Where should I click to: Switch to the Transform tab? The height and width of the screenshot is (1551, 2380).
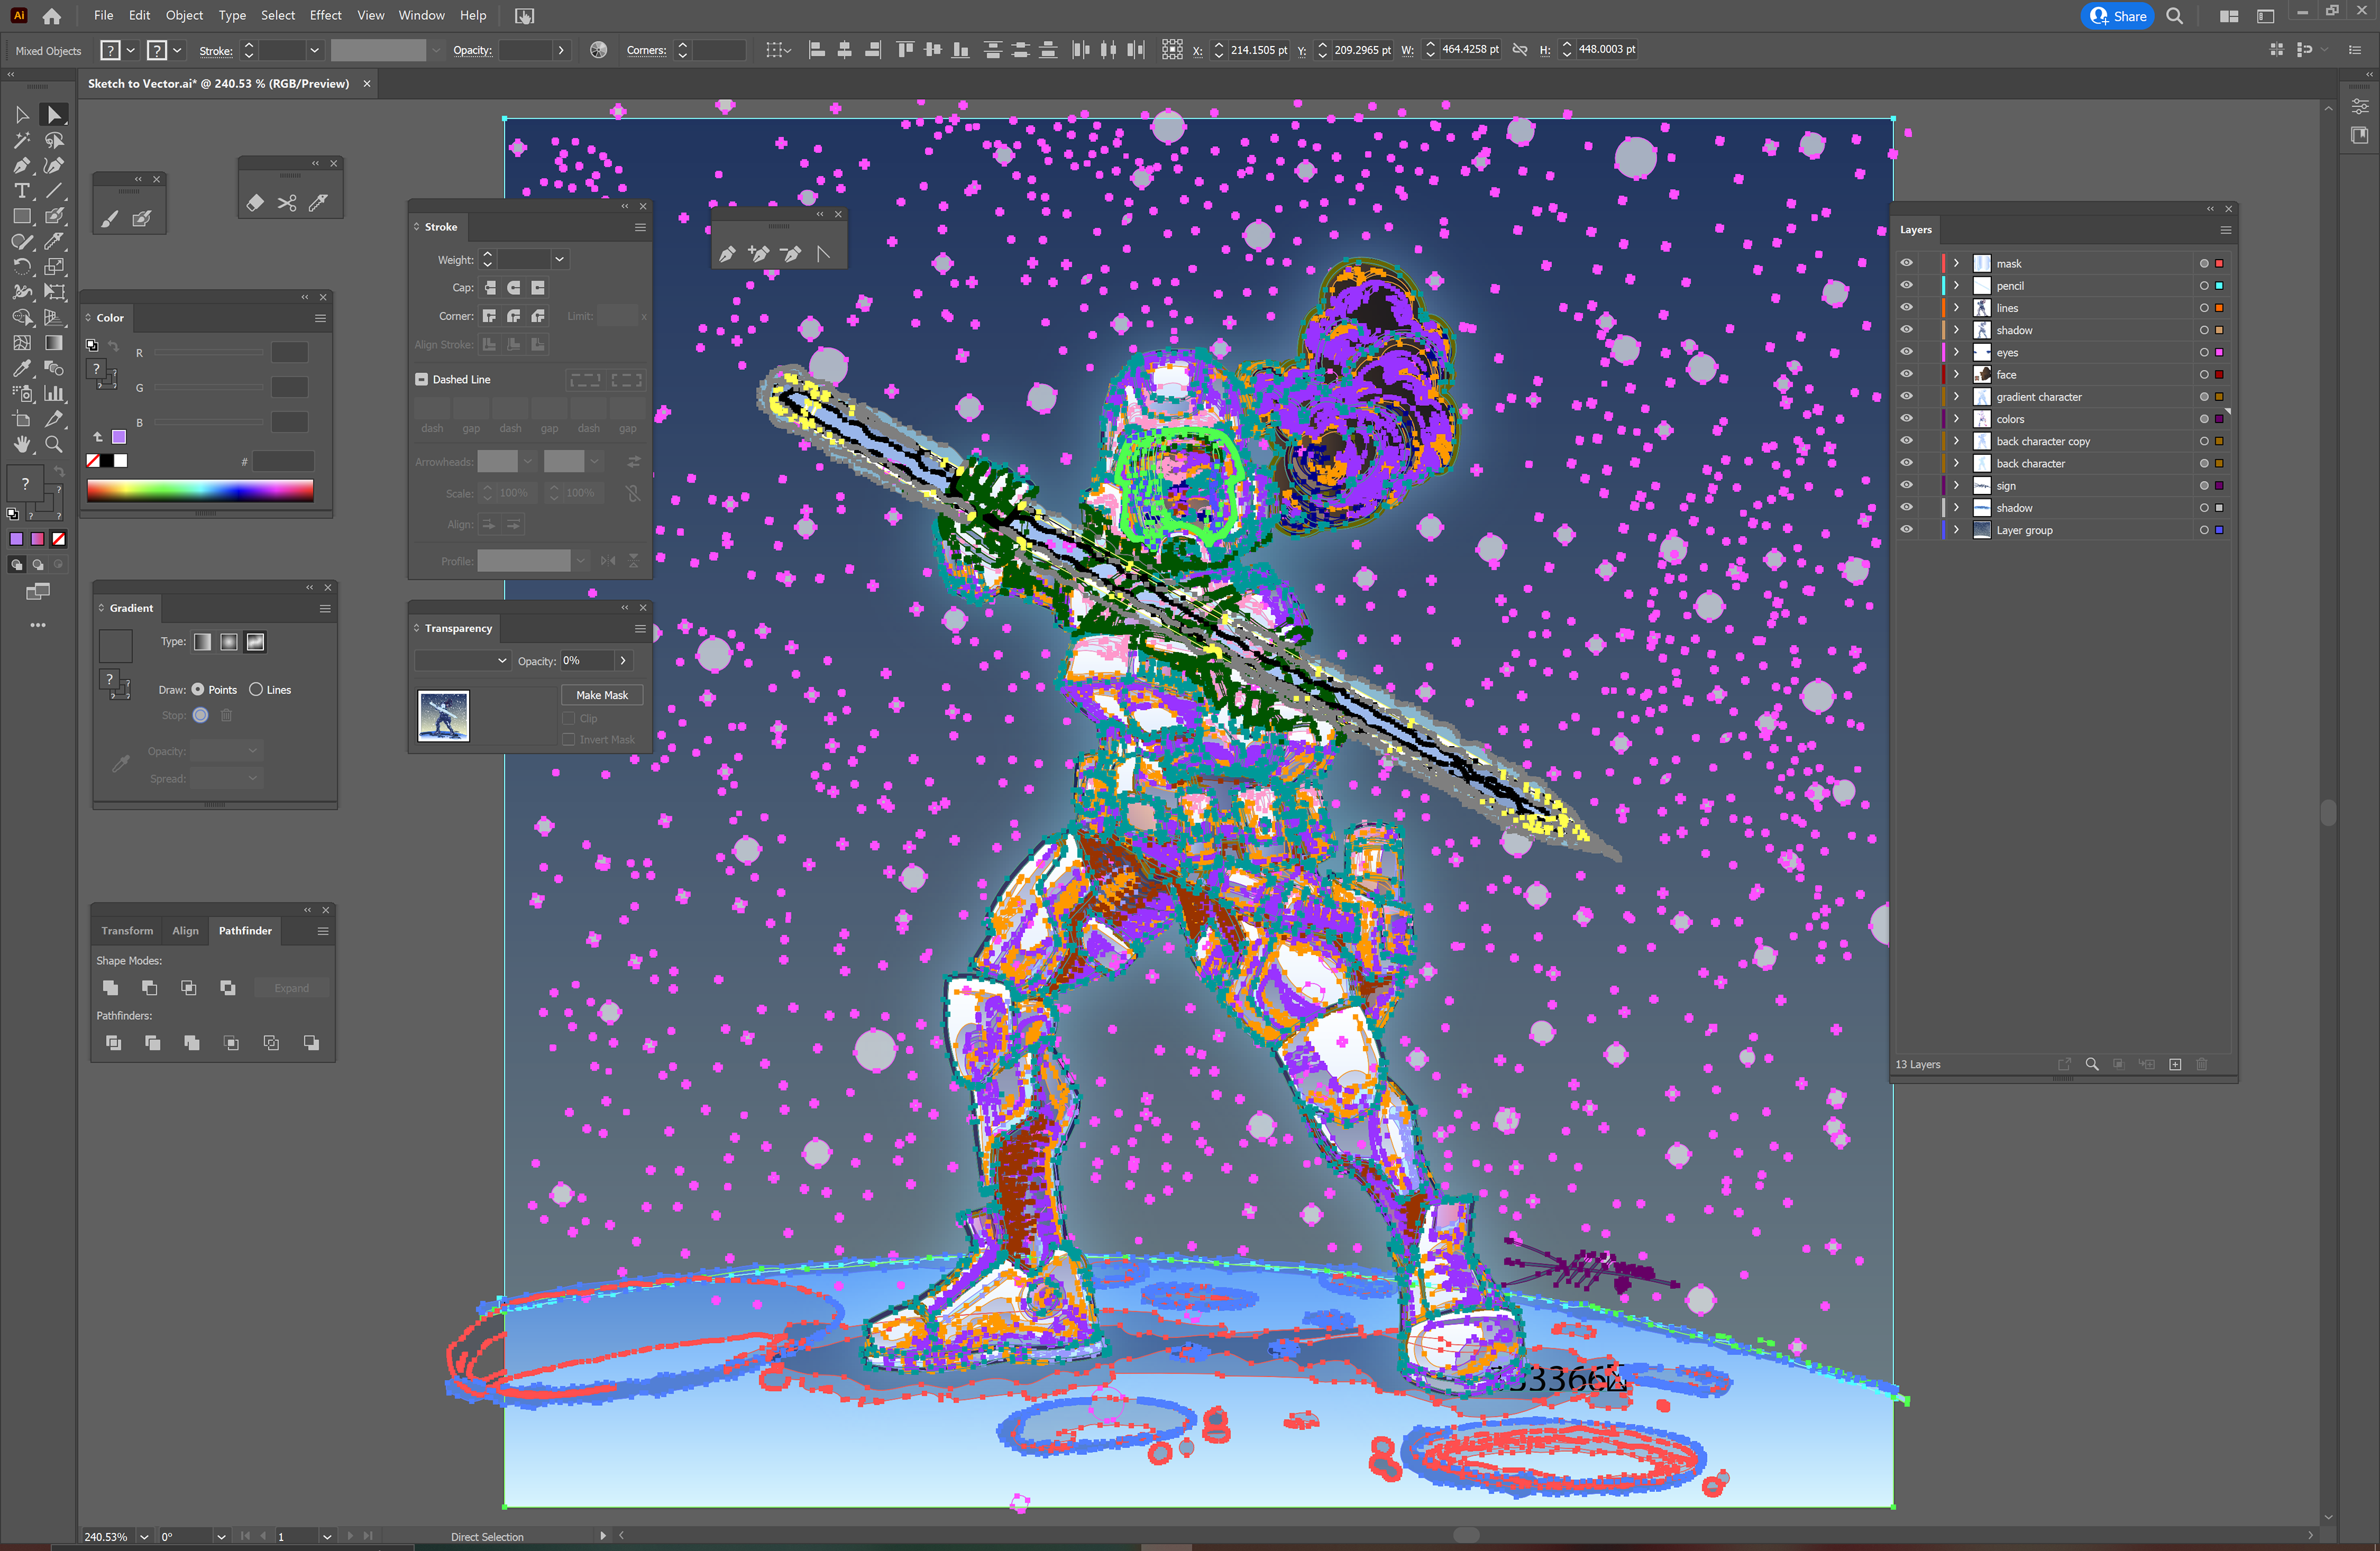click(x=127, y=931)
